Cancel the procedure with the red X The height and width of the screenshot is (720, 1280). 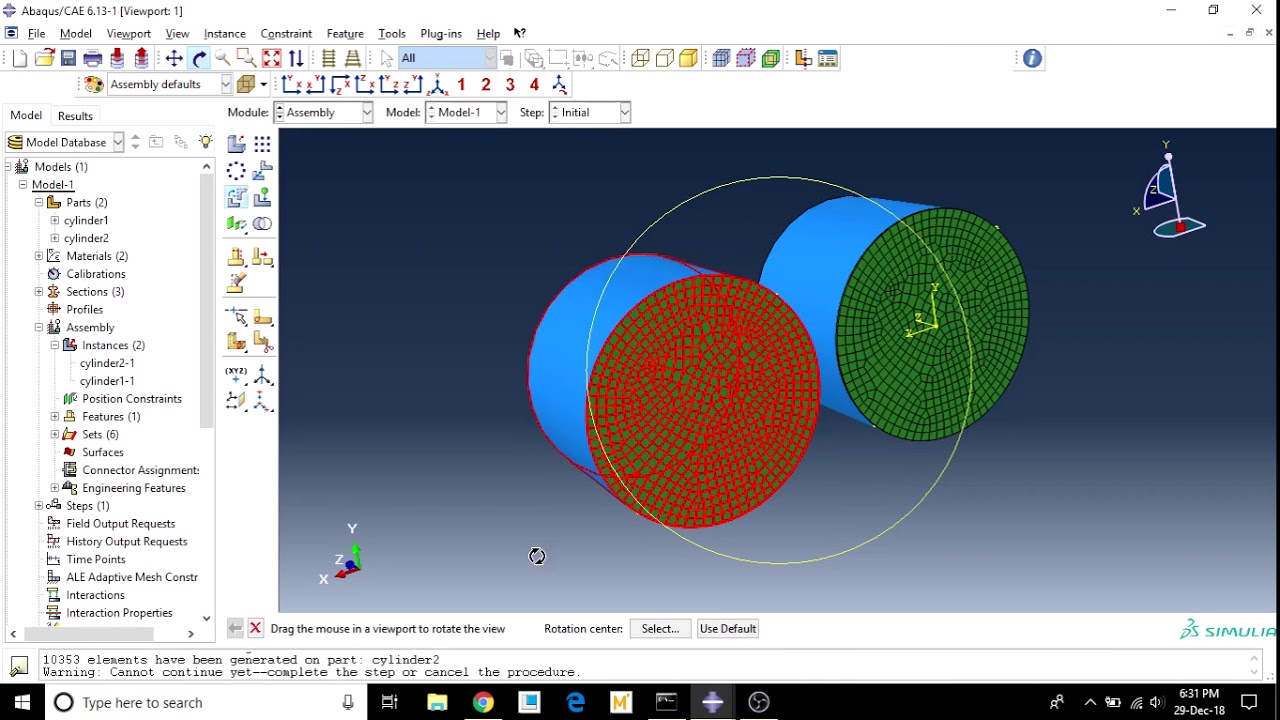click(255, 629)
